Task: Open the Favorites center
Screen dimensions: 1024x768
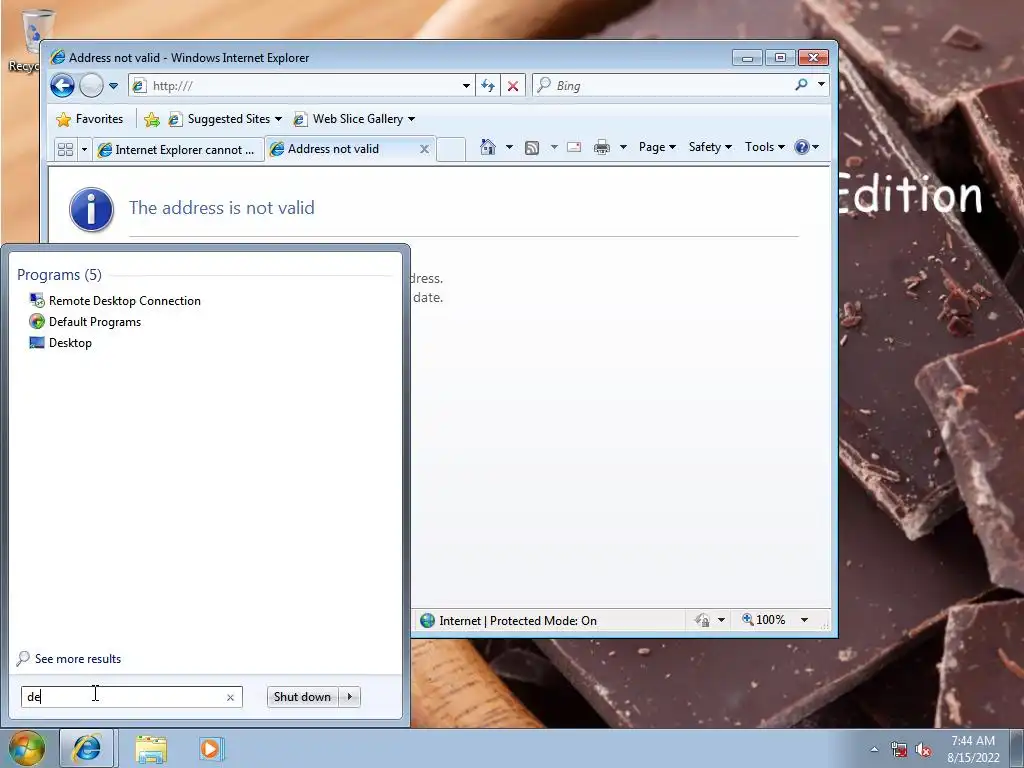Action: pos(90,119)
